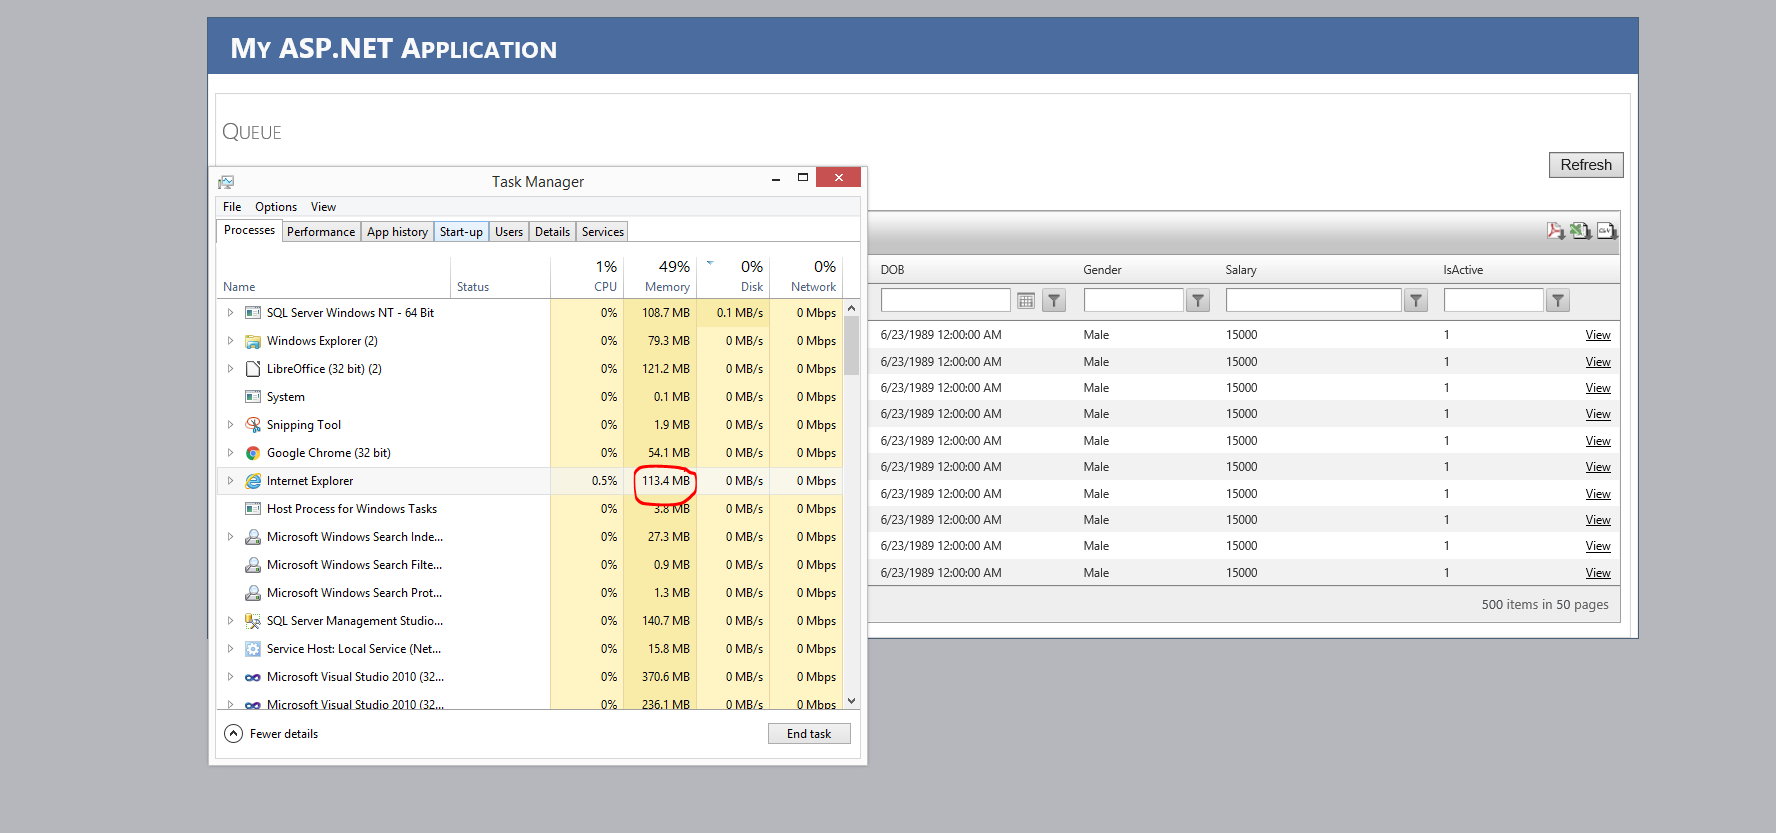Sort the grid by the DOB column header

(892, 270)
